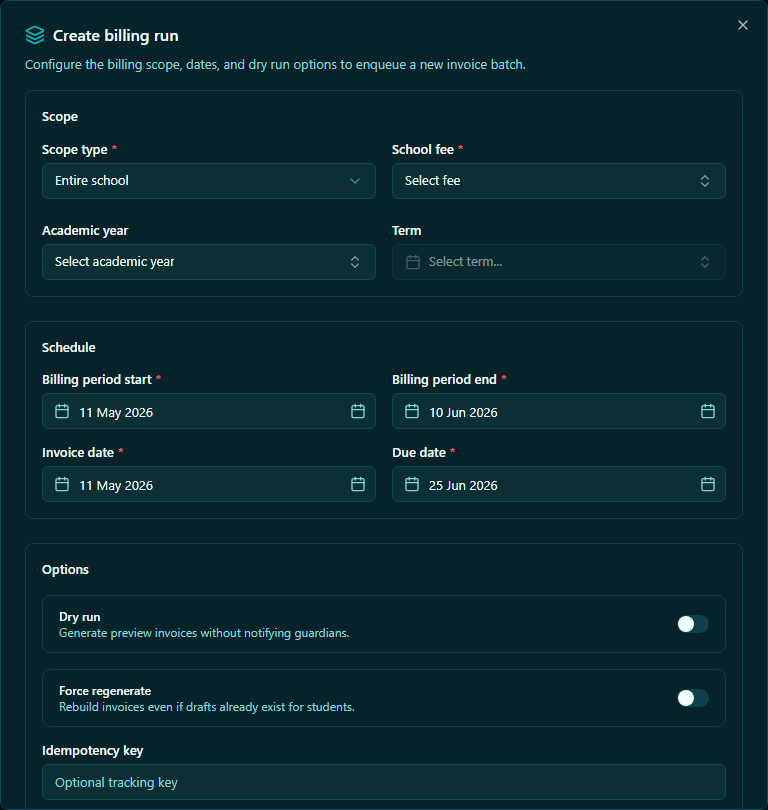This screenshot has width=768, height=810.
Task: Click the calendar icon in Select term field
Action: point(413,262)
